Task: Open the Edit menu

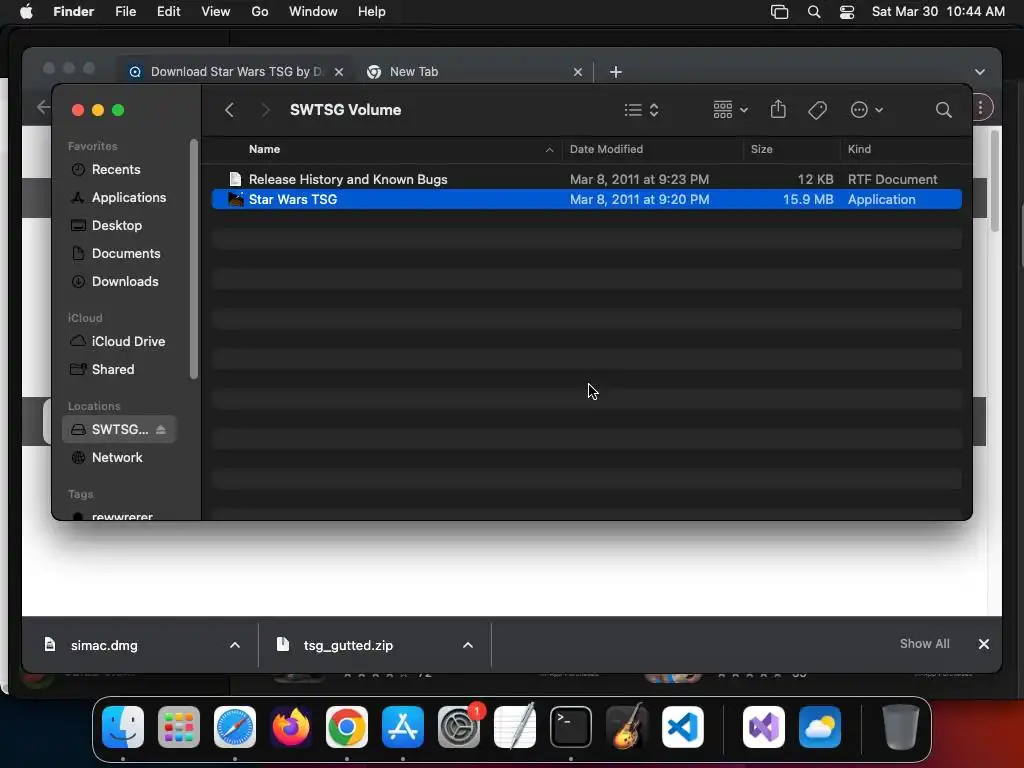Action: 168,12
